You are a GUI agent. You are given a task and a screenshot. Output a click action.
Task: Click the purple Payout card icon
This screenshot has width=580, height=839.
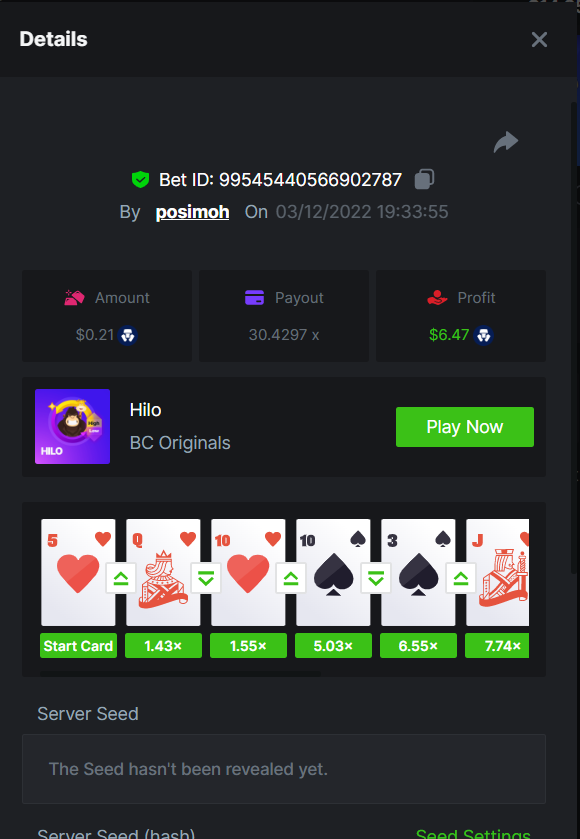[255, 298]
